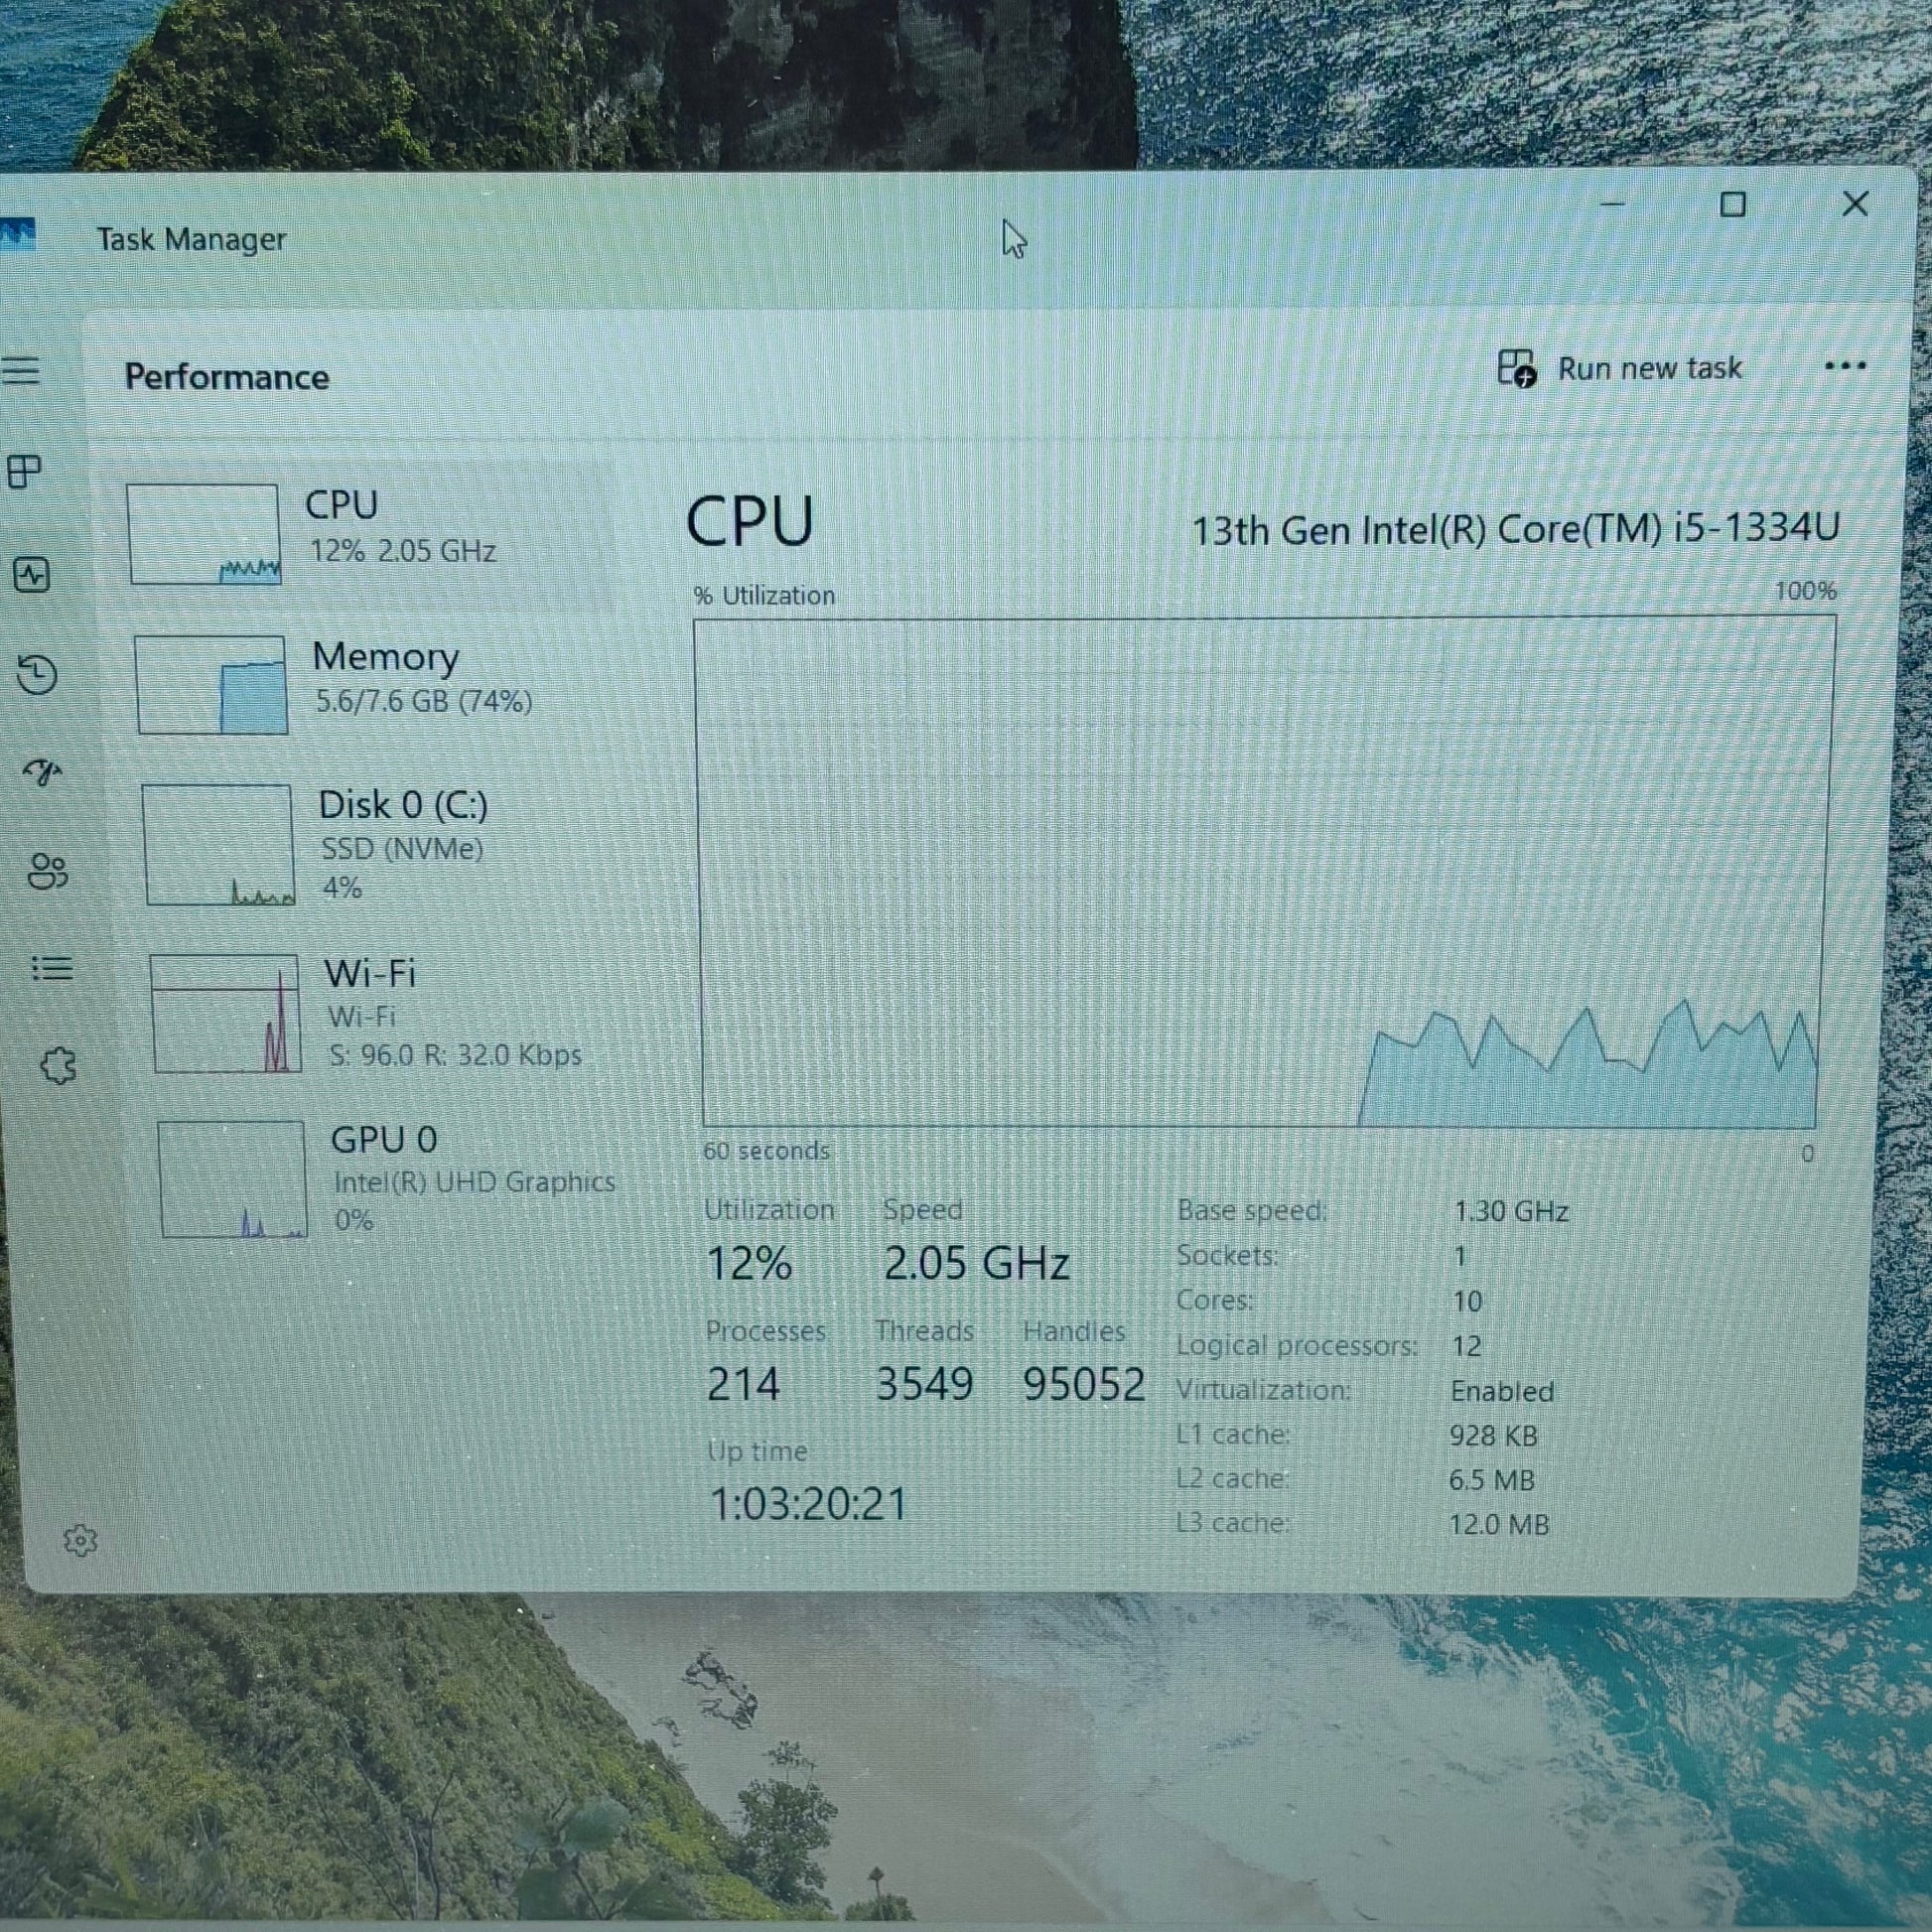Image resolution: width=1932 pixels, height=1932 pixels.
Task: Maximize the Task Manager window
Action: point(1733,205)
